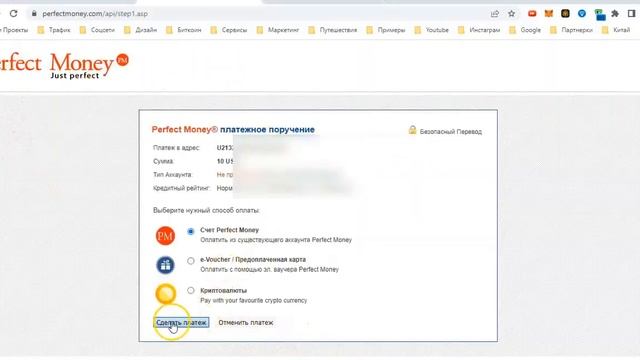The height and width of the screenshot is (360, 640).
Task: Click 'Выберите нужный способ оплаты' text
Action: [206, 211]
